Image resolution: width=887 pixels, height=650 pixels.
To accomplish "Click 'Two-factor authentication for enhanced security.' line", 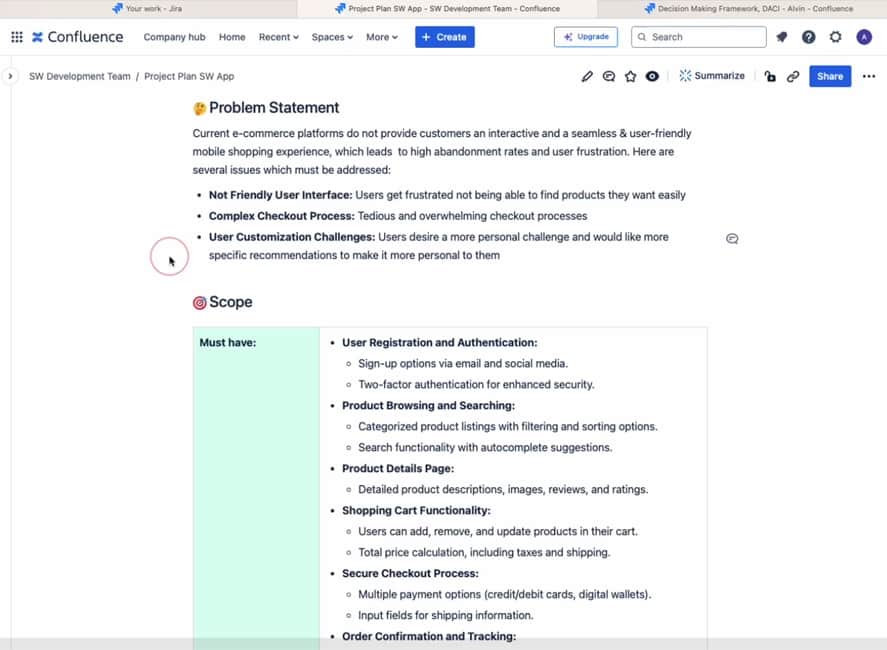I will (476, 385).
